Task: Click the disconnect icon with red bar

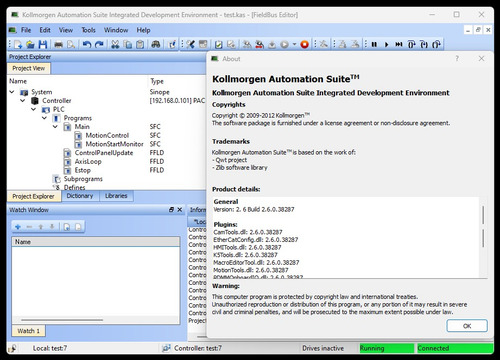Action: tap(259, 44)
